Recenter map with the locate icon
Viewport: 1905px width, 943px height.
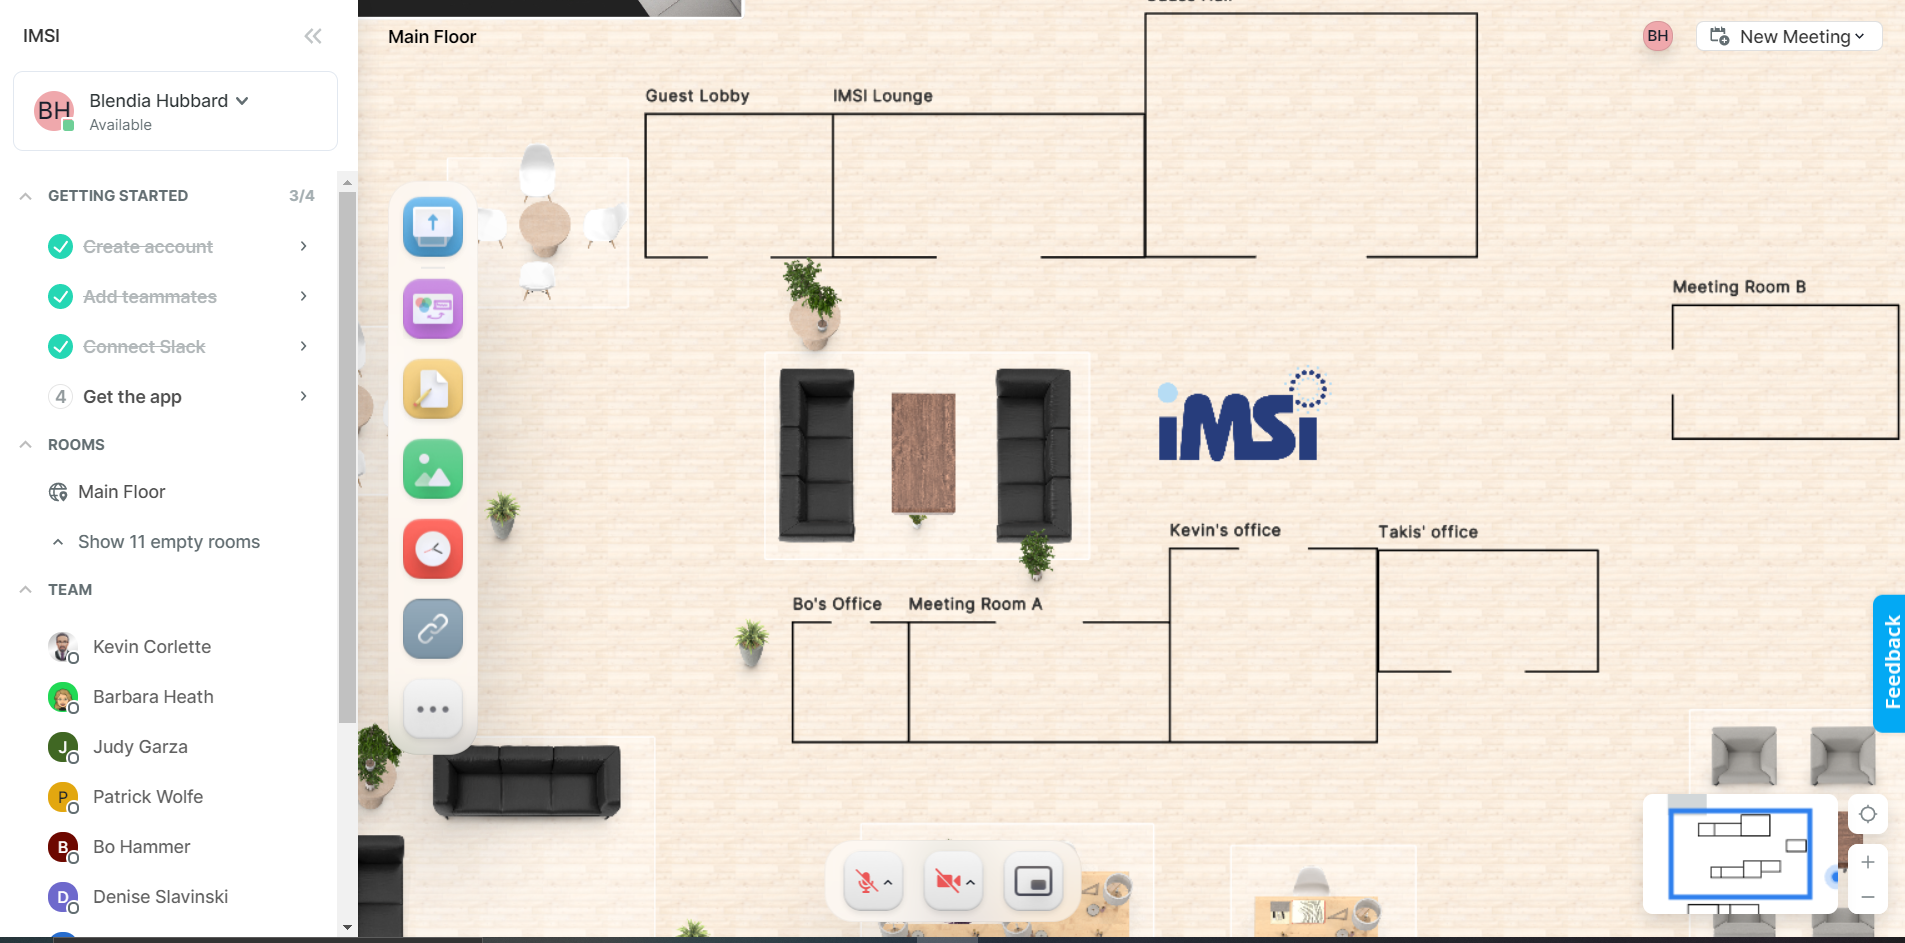click(x=1867, y=814)
